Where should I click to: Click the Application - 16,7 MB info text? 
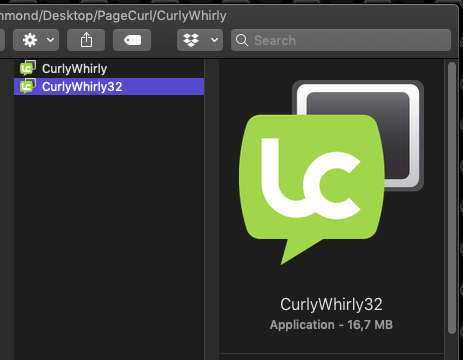331,325
